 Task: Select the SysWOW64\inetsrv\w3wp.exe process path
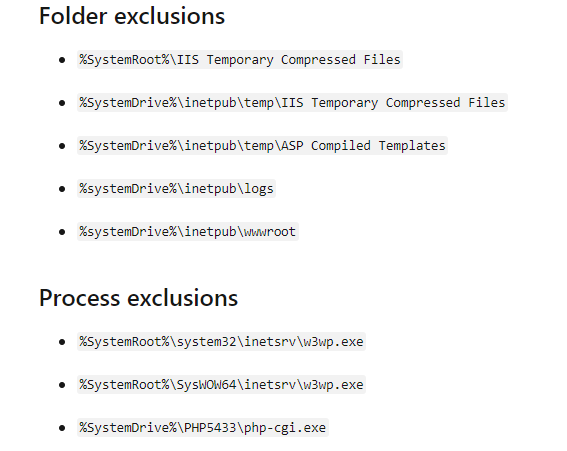(221, 384)
